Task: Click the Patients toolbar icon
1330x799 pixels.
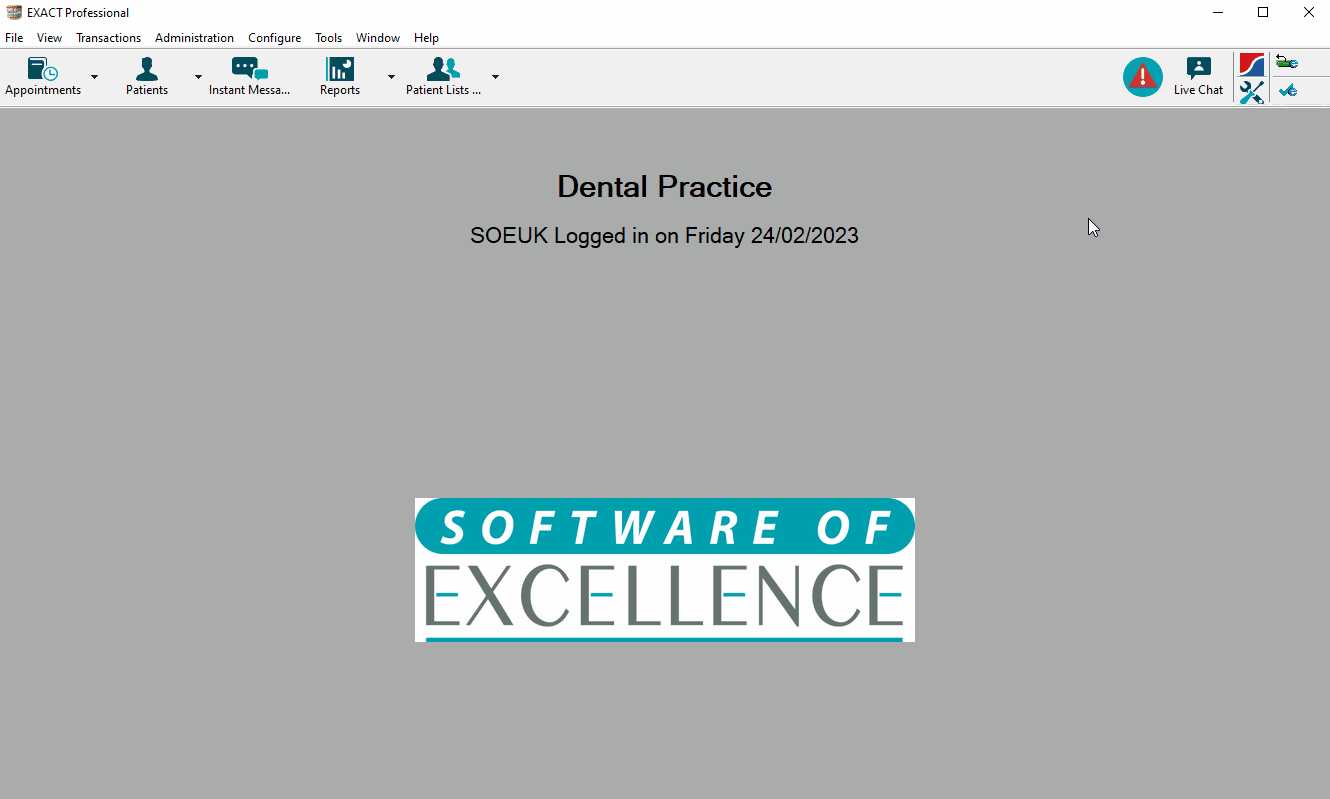Action: (x=147, y=70)
